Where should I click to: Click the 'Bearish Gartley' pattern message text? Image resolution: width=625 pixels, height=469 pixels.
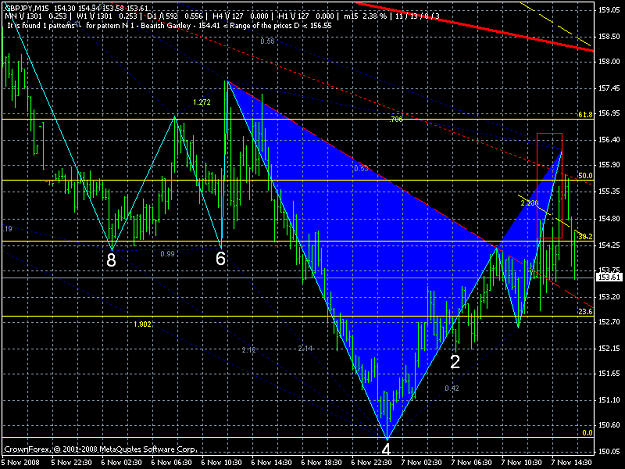pyautogui.click(x=164, y=26)
